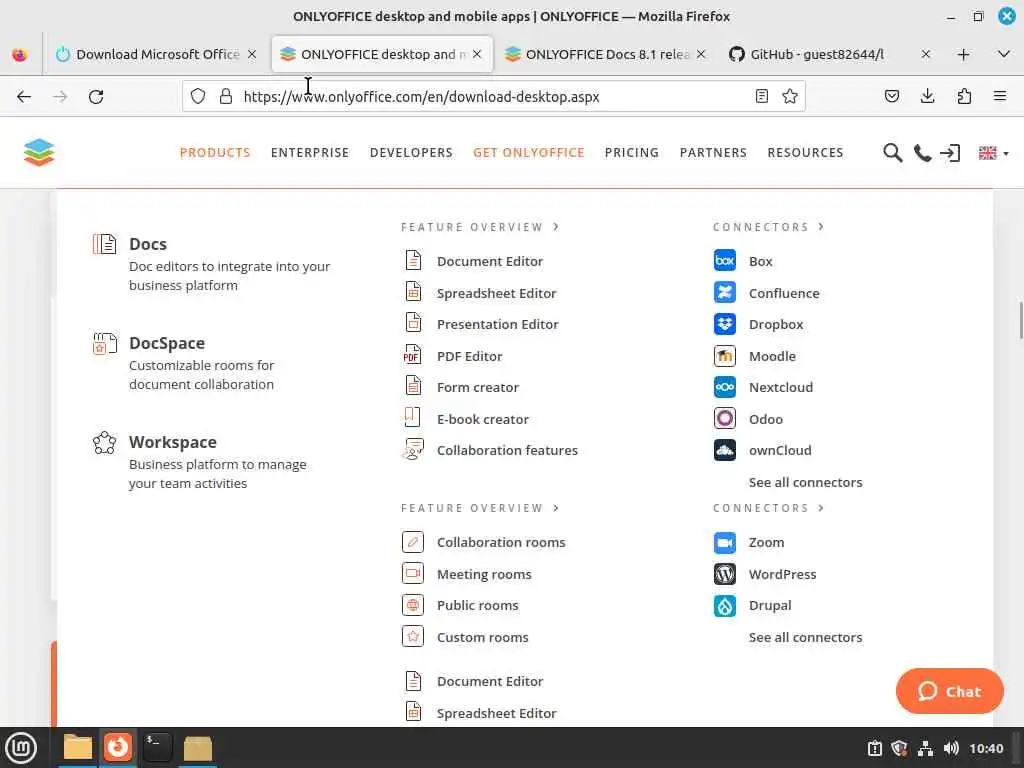
Task: Open volume control in system tray
Action: click(x=951, y=748)
